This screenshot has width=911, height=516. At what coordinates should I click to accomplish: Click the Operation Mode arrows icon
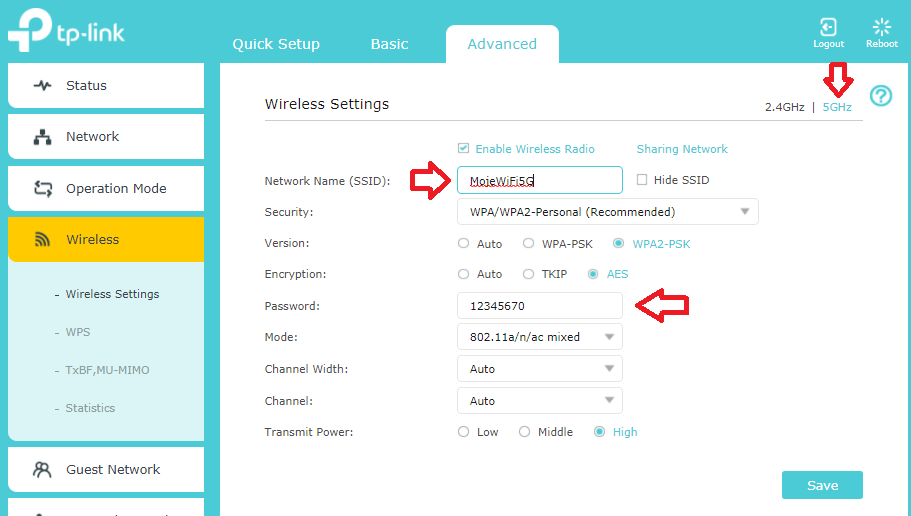[x=42, y=188]
